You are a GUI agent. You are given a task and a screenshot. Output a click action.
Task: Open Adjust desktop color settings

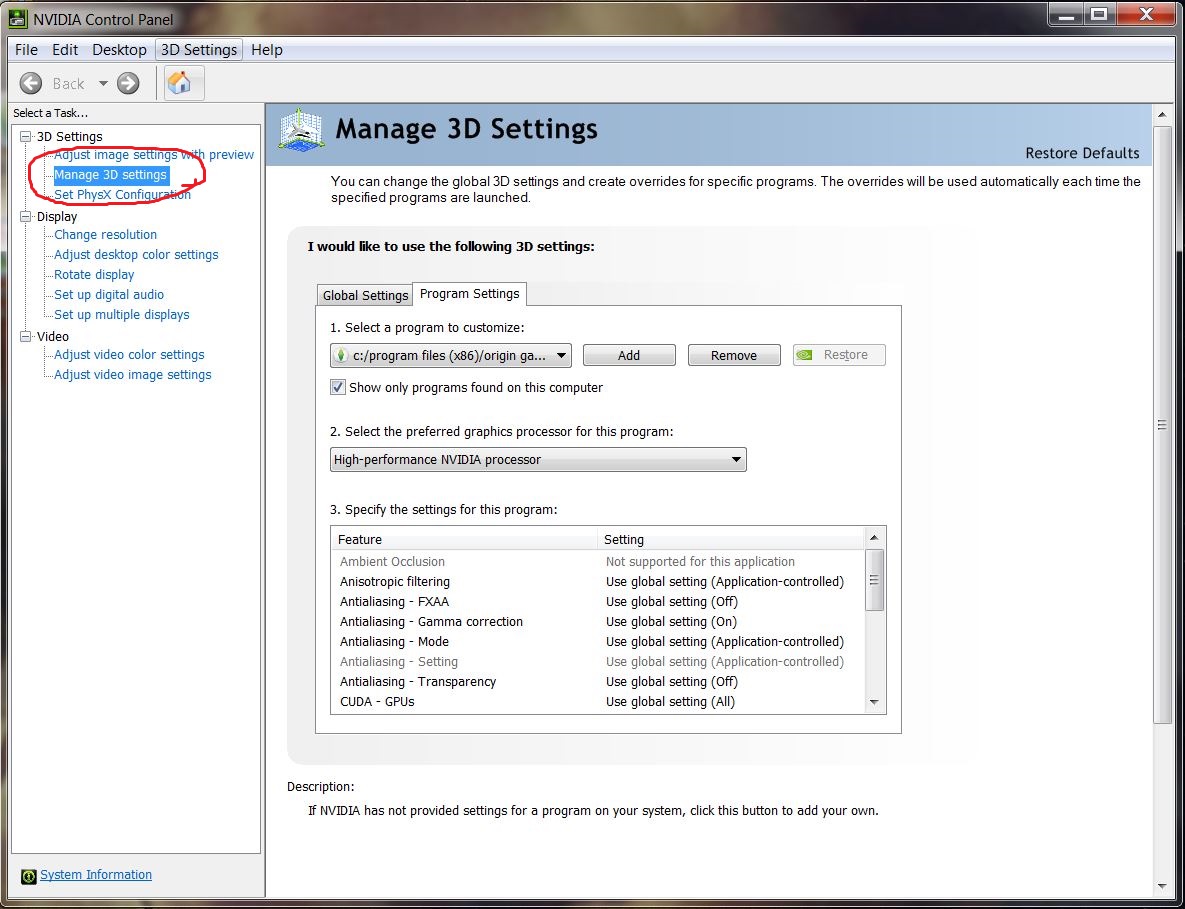pos(136,255)
